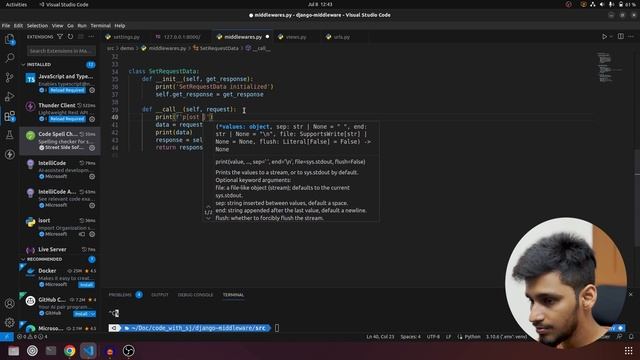Select the Code Spell Checker extension entry
The height and width of the screenshot is (360, 640).
60,141
